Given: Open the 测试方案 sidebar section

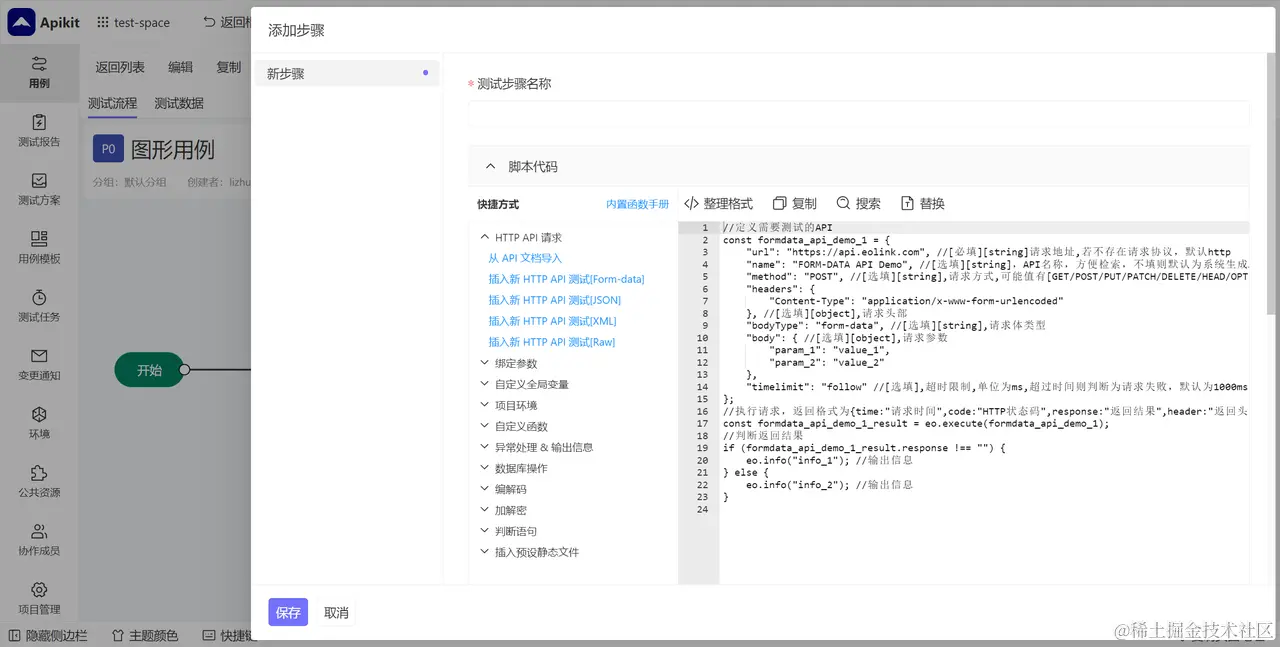Looking at the screenshot, I should point(39,190).
